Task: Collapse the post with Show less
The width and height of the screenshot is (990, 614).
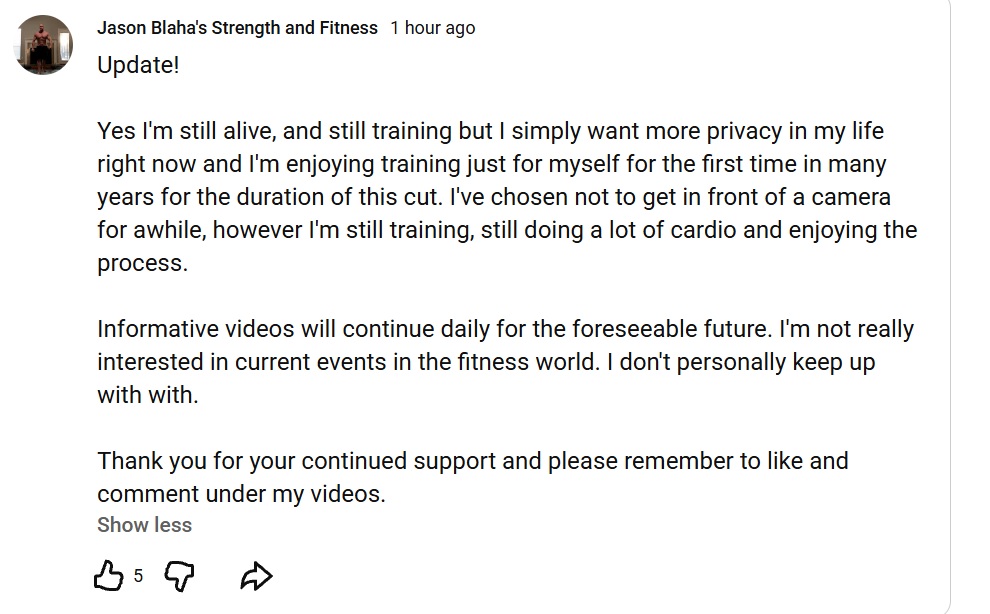Action: (145, 525)
